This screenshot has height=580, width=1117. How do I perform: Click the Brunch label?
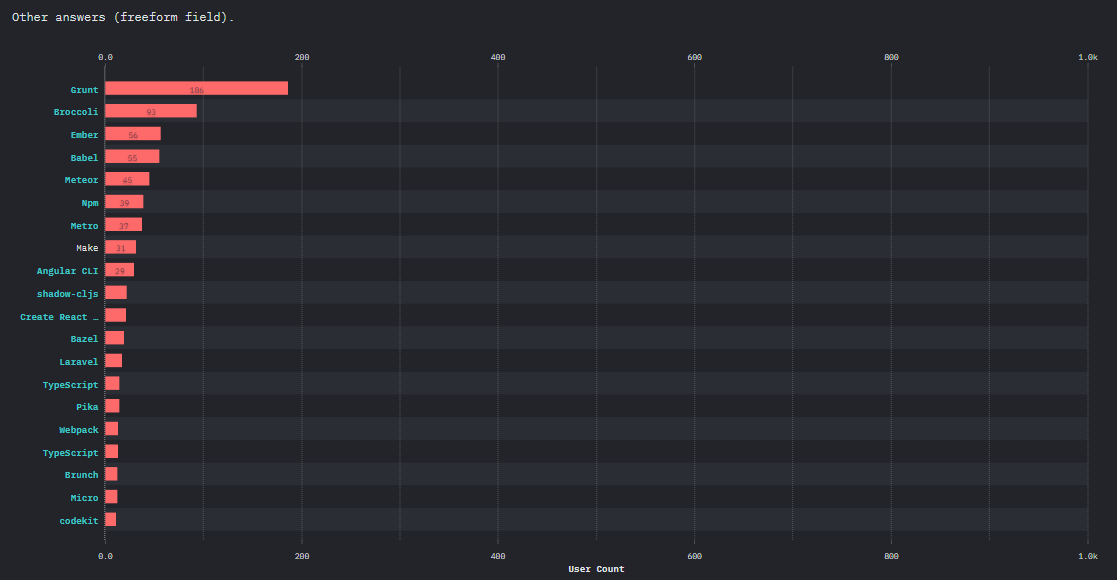(x=81, y=475)
